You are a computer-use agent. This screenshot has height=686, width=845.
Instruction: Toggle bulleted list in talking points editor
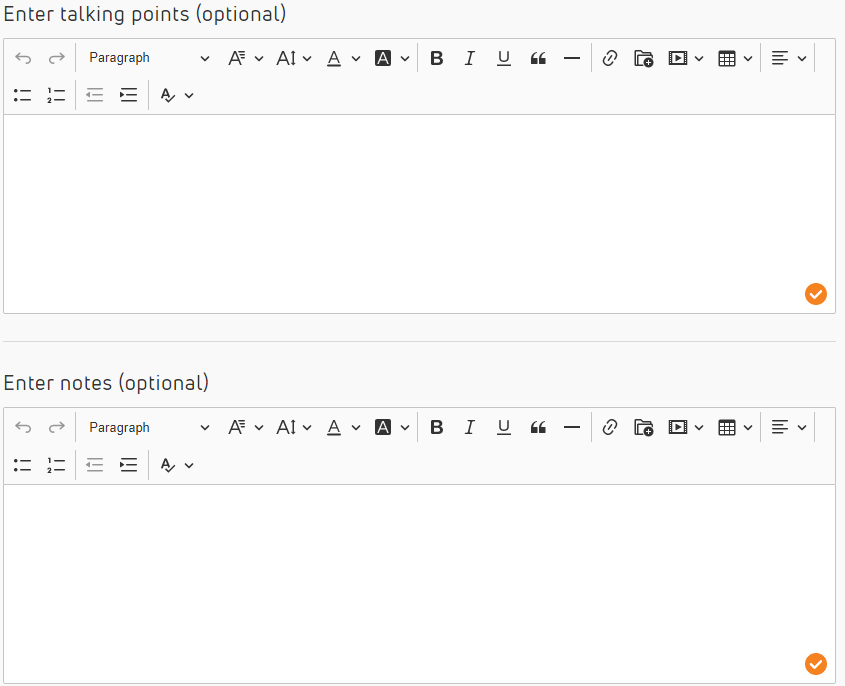pos(22,95)
